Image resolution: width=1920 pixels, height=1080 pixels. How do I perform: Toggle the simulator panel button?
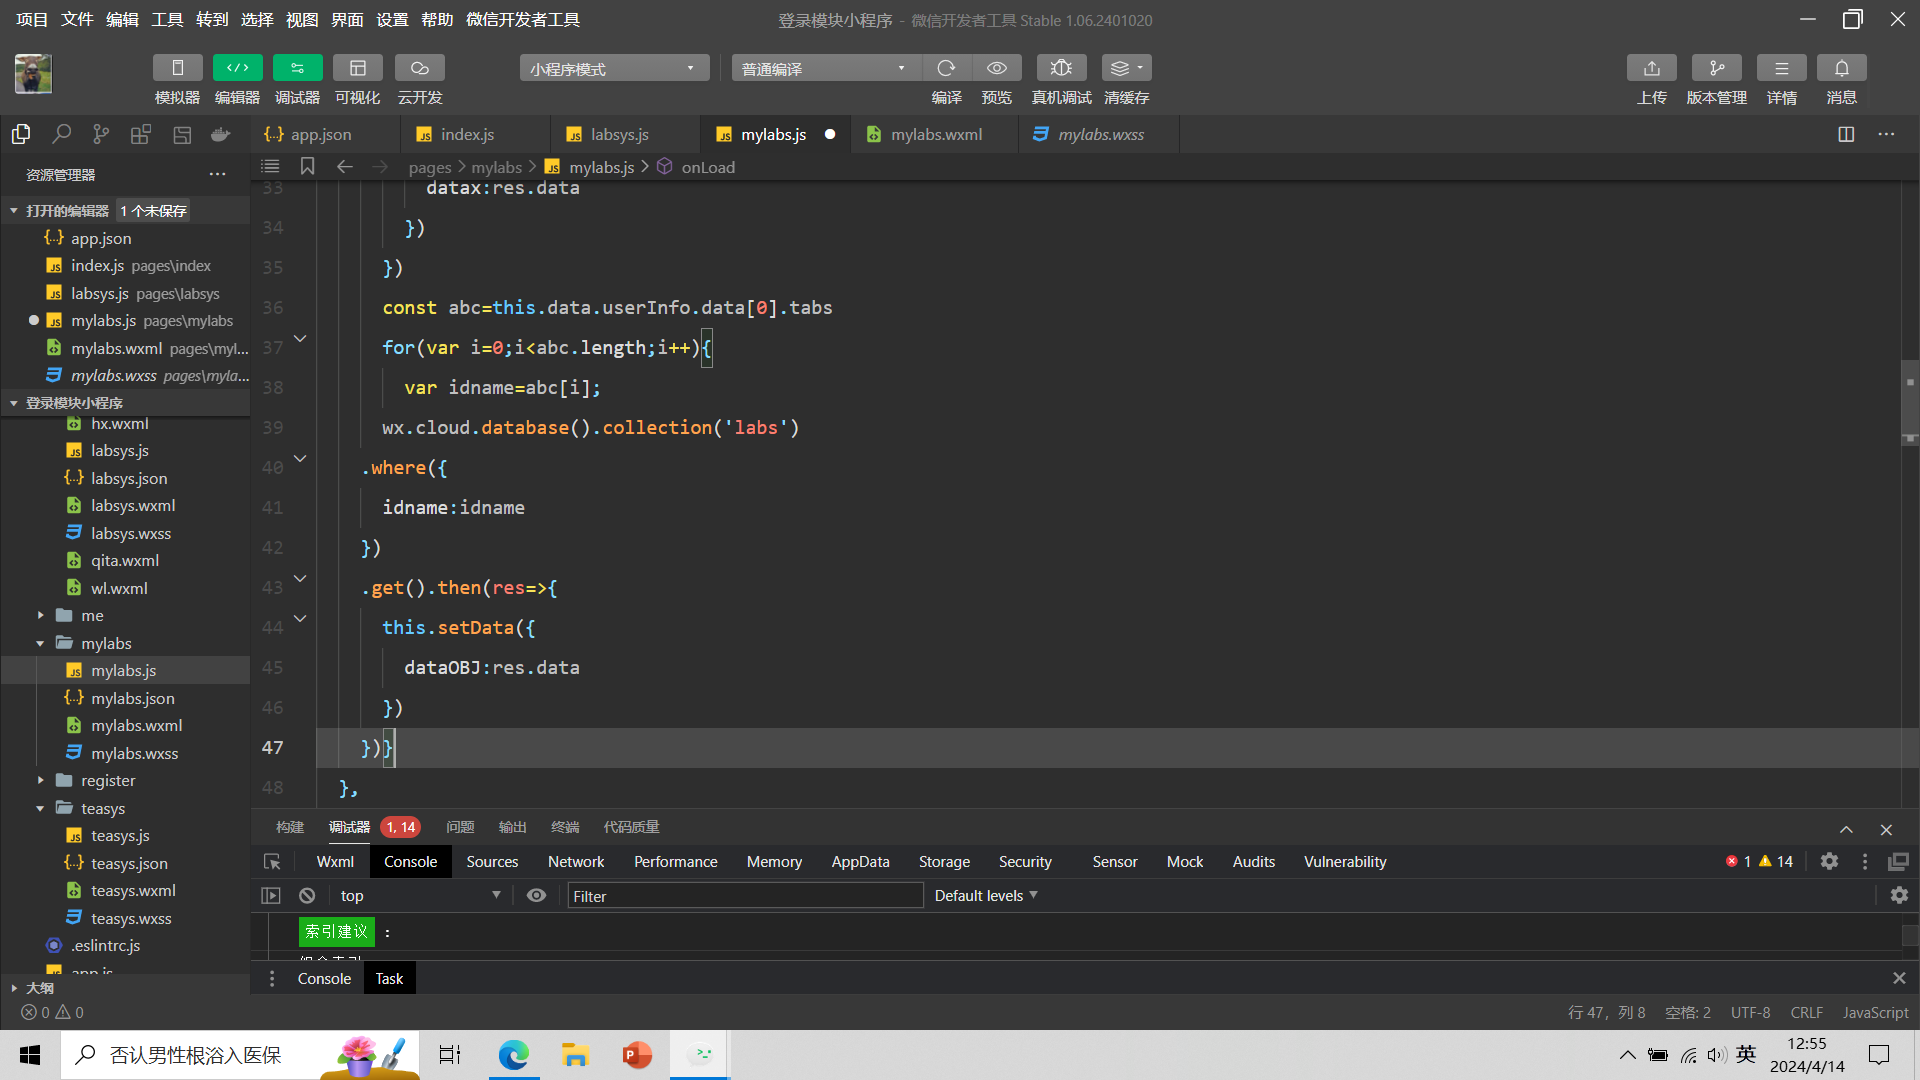coord(177,68)
